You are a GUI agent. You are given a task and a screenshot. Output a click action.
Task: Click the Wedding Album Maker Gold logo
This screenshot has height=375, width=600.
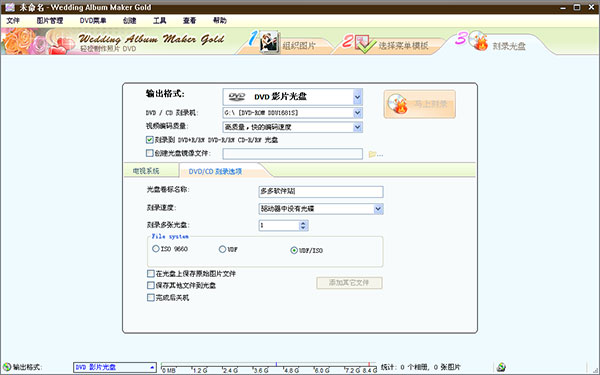tap(151, 39)
